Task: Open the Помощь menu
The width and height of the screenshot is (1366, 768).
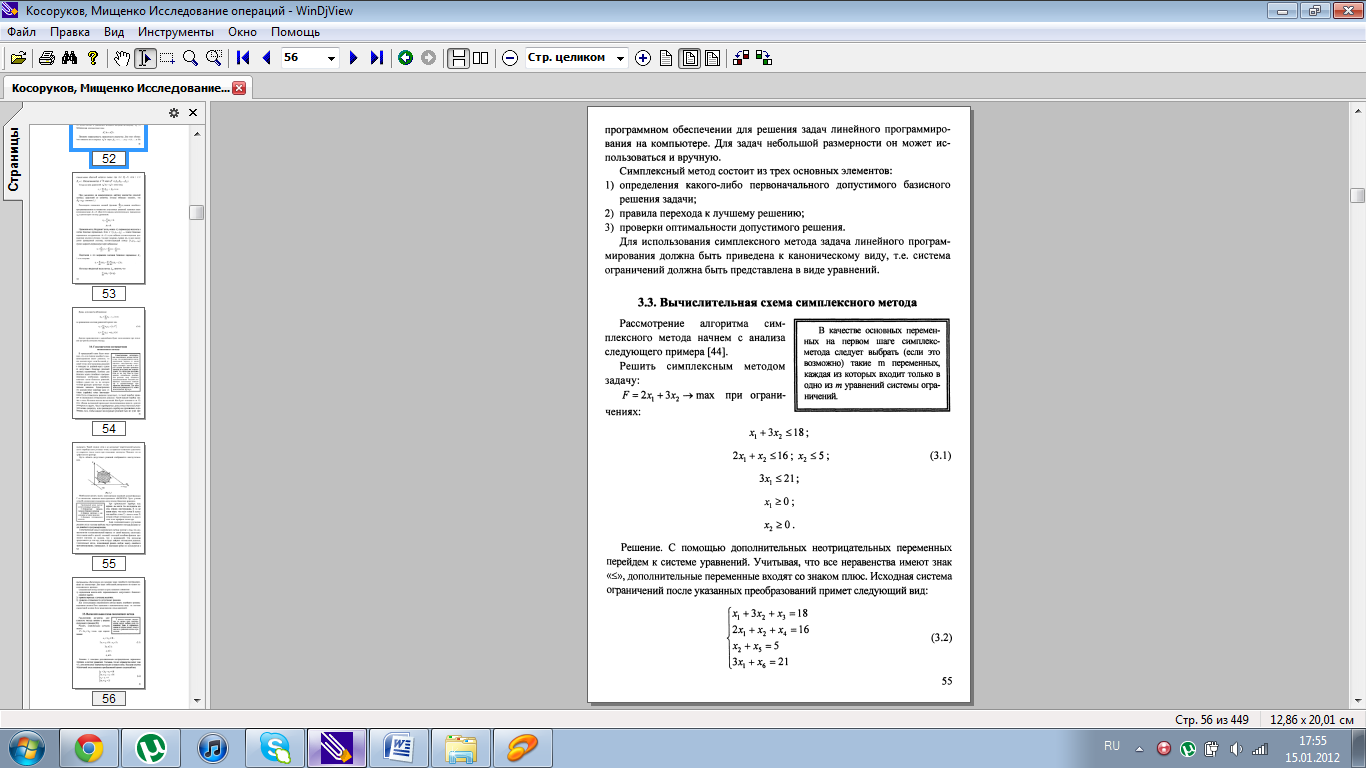Action: pos(295,32)
